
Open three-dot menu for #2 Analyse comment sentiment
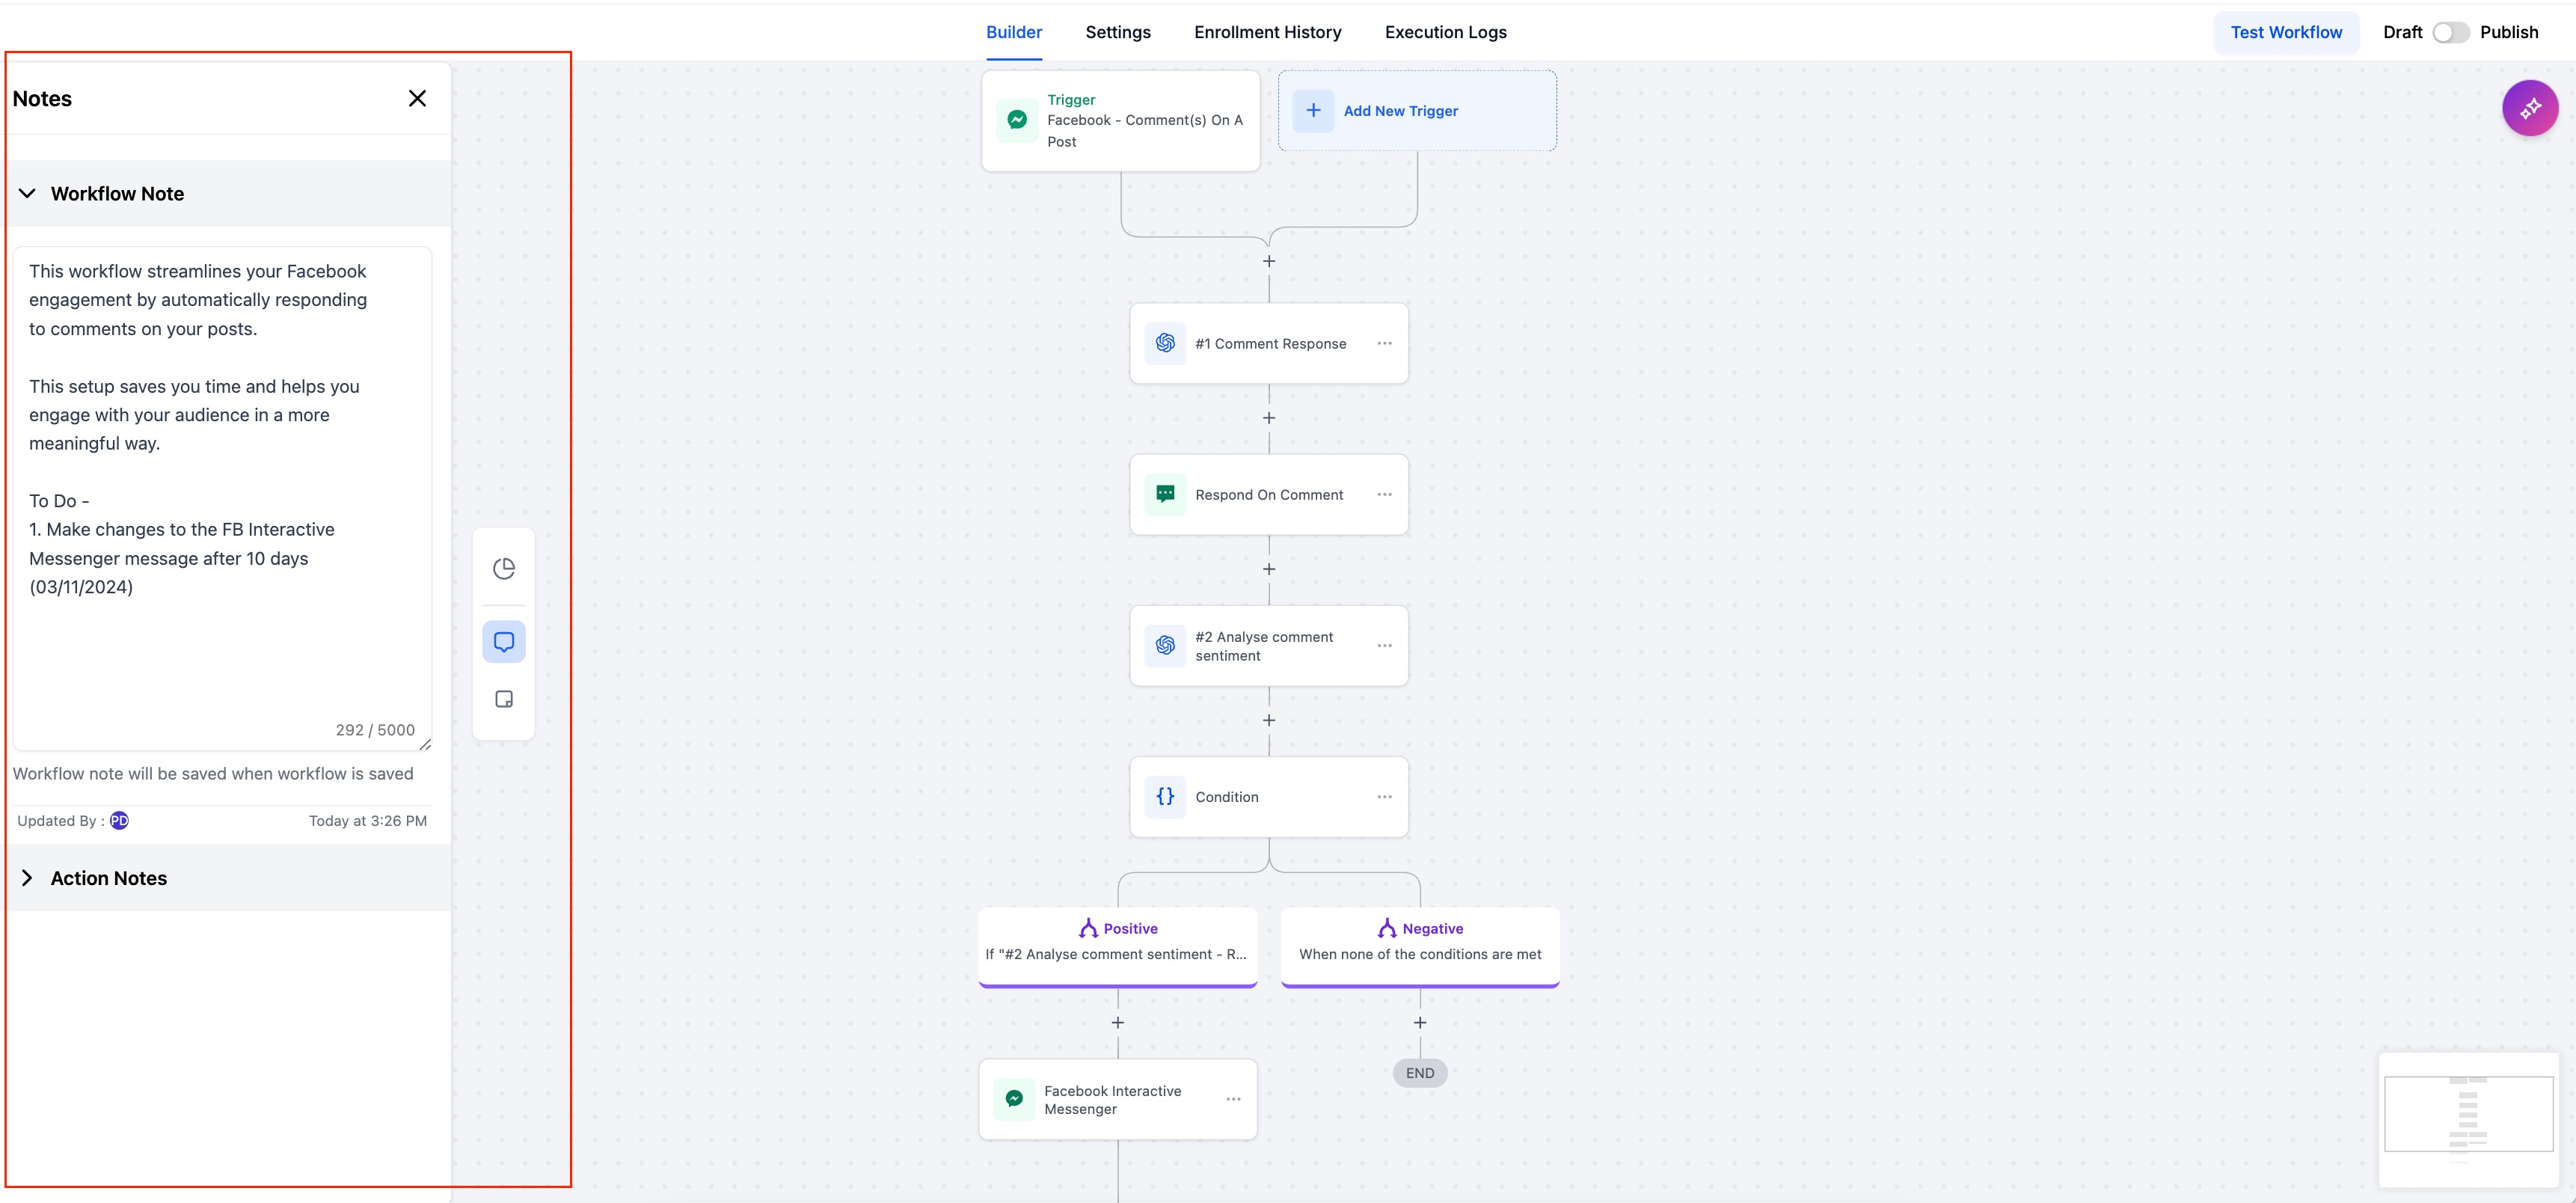pos(1384,646)
